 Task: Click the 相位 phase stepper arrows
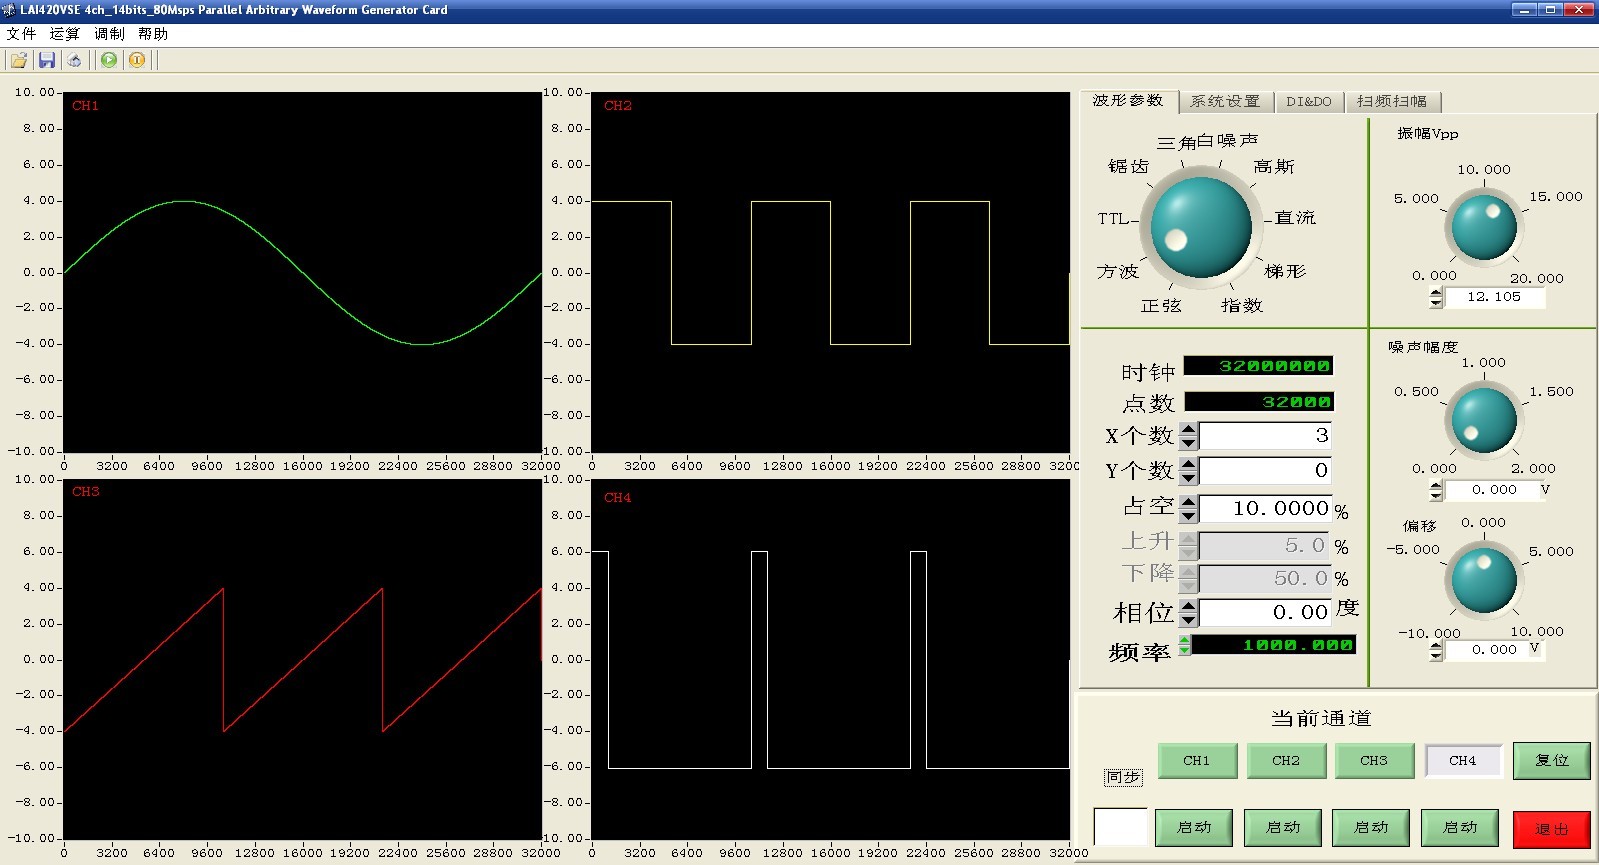tap(1188, 613)
